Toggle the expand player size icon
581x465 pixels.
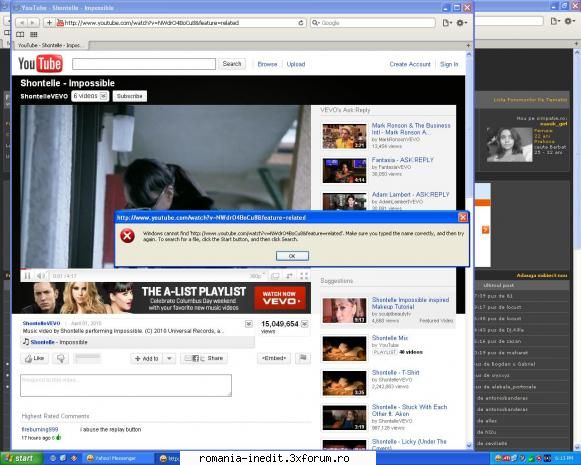(289, 276)
